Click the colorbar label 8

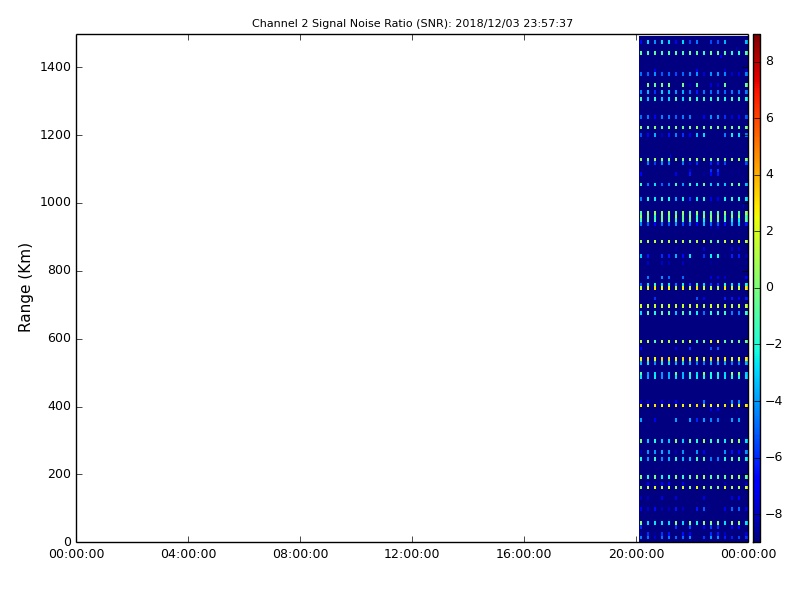point(770,61)
